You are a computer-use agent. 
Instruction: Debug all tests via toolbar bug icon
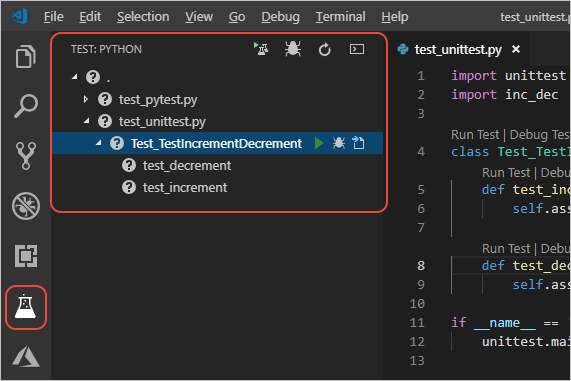coord(293,49)
